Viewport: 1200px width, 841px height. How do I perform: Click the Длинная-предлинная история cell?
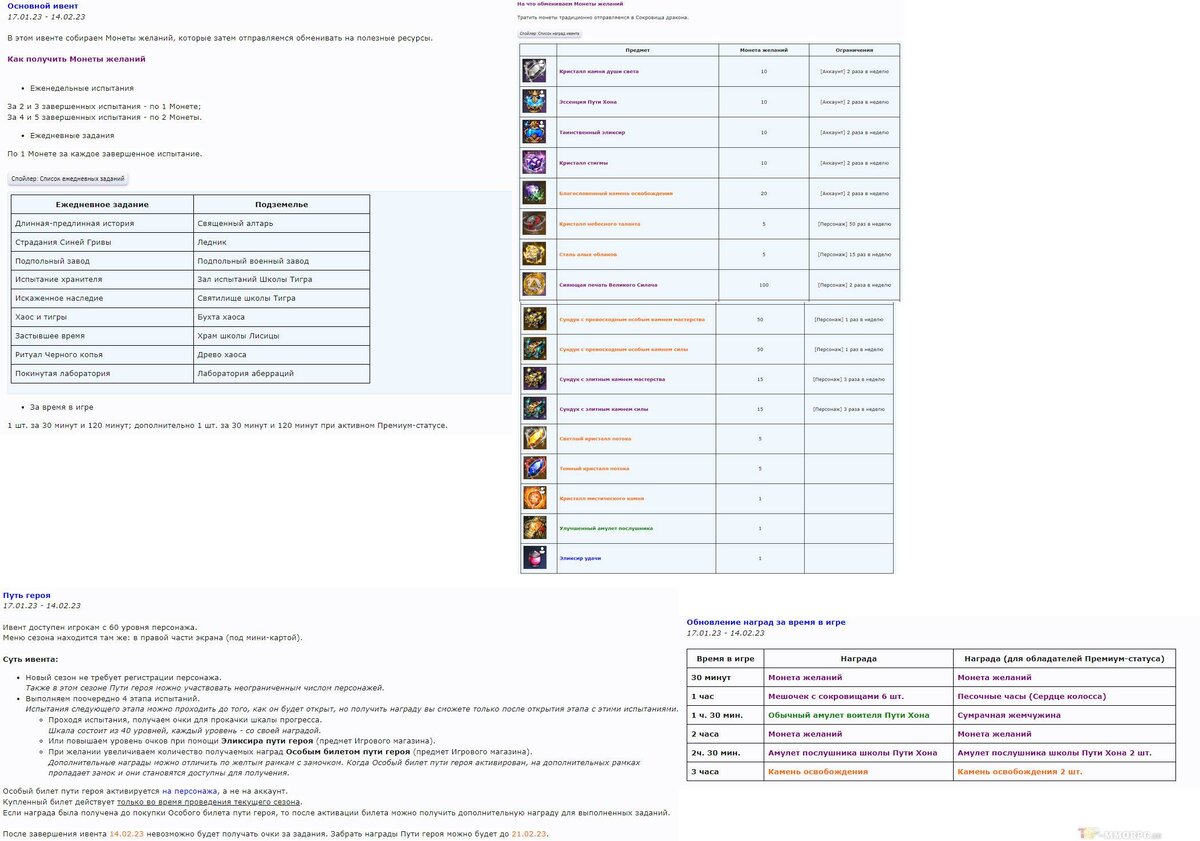(102, 223)
